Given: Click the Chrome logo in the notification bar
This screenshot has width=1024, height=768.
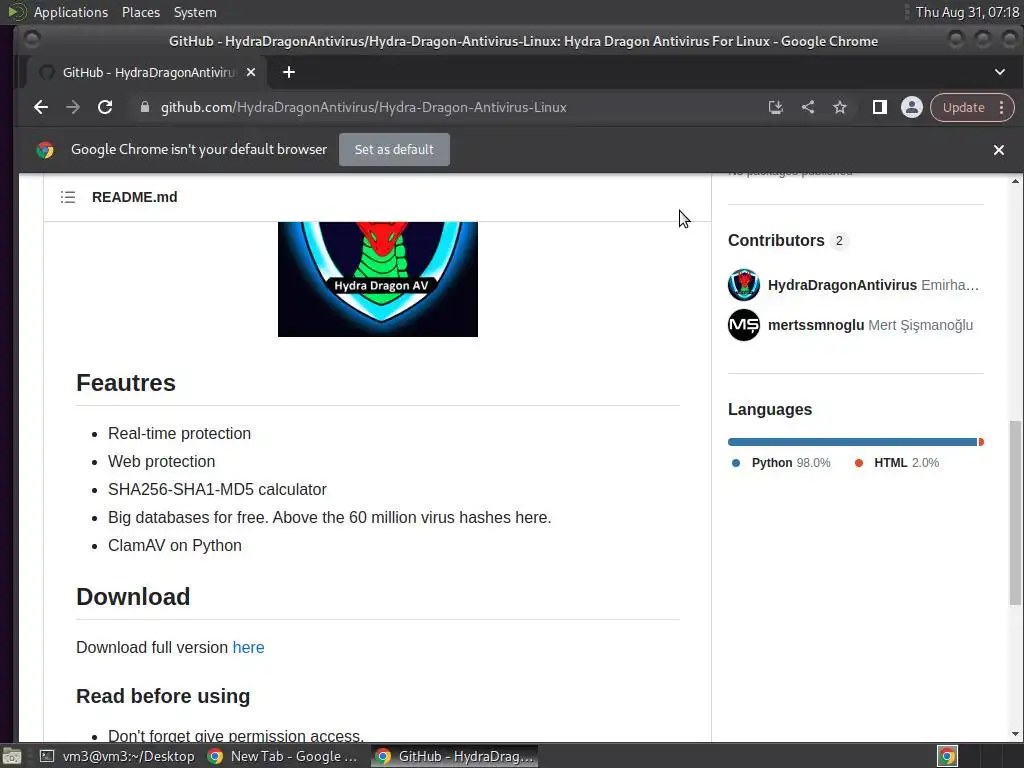Looking at the screenshot, I should tap(45, 150).
